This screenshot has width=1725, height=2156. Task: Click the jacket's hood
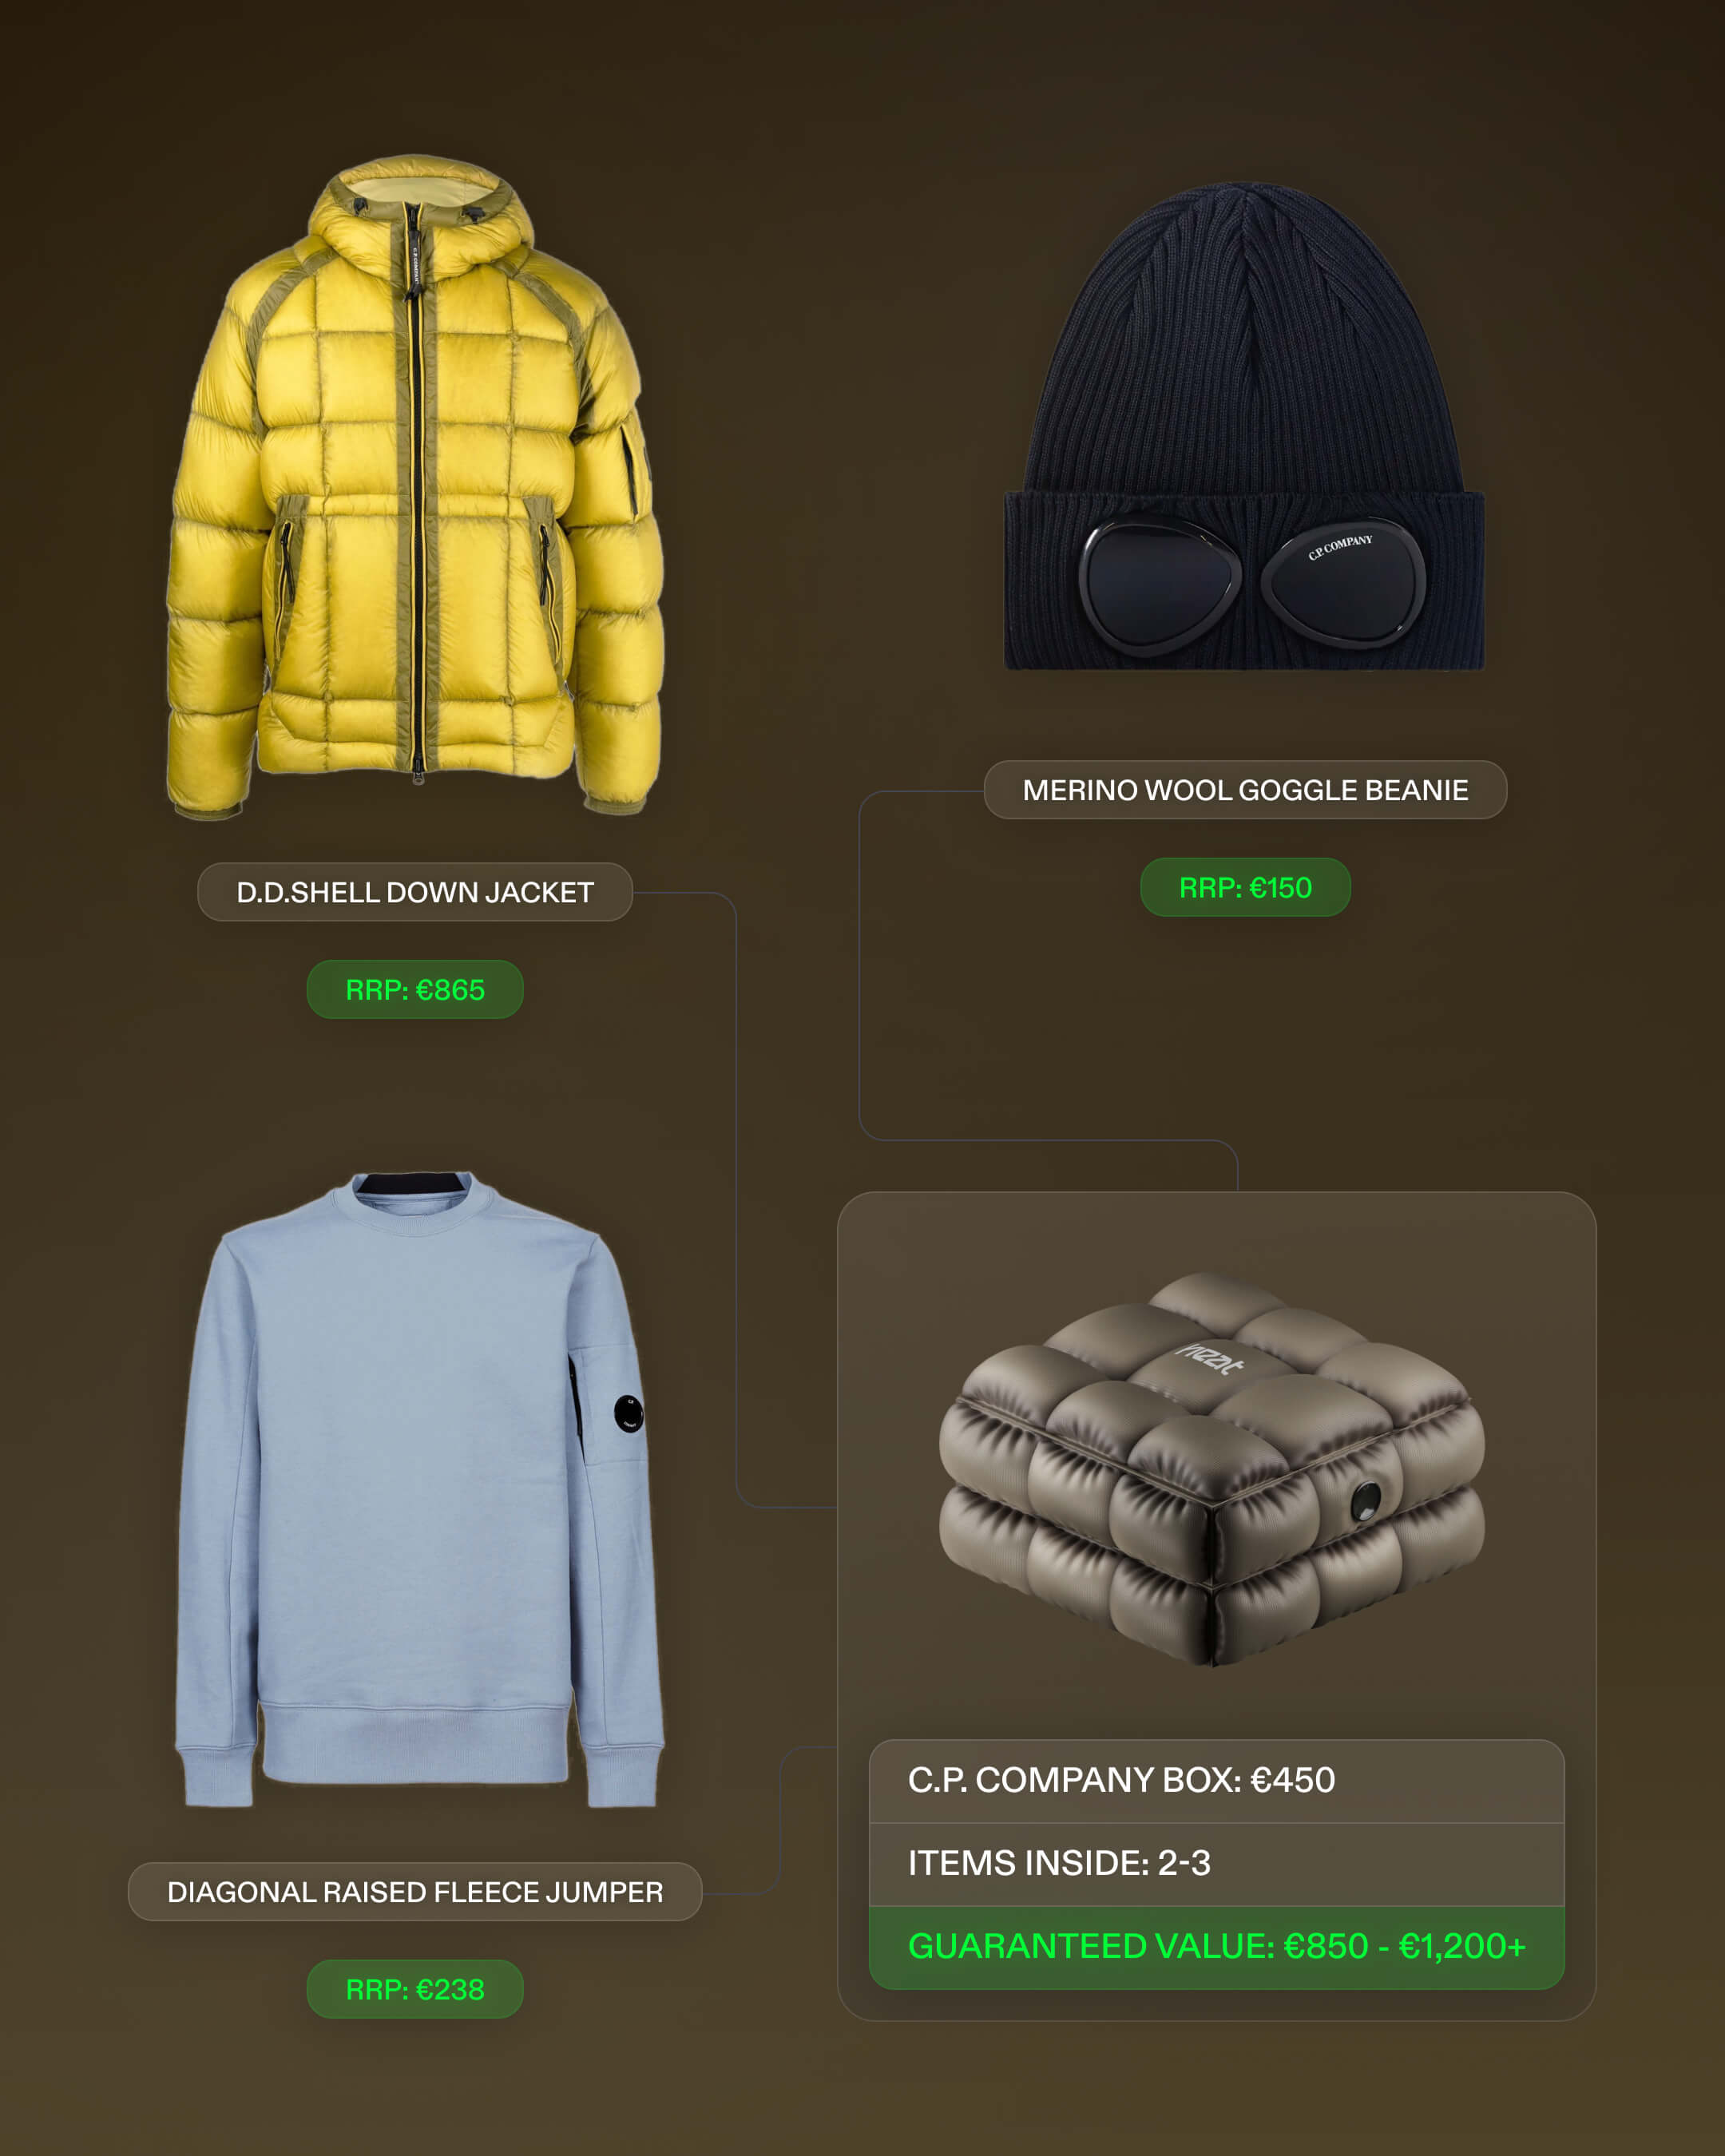tap(418, 215)
